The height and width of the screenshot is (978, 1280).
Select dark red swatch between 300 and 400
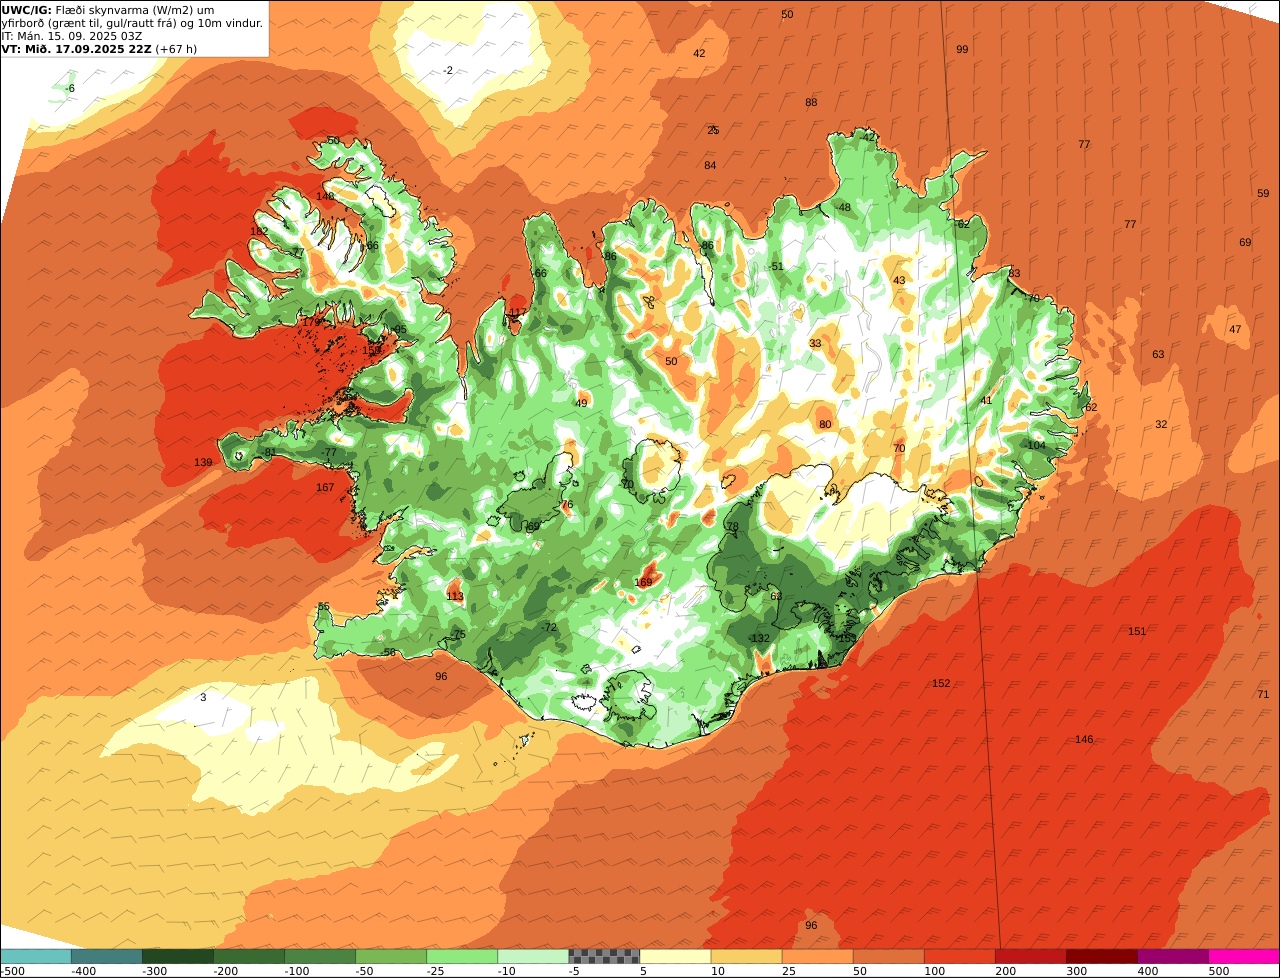click(1101, 956)
